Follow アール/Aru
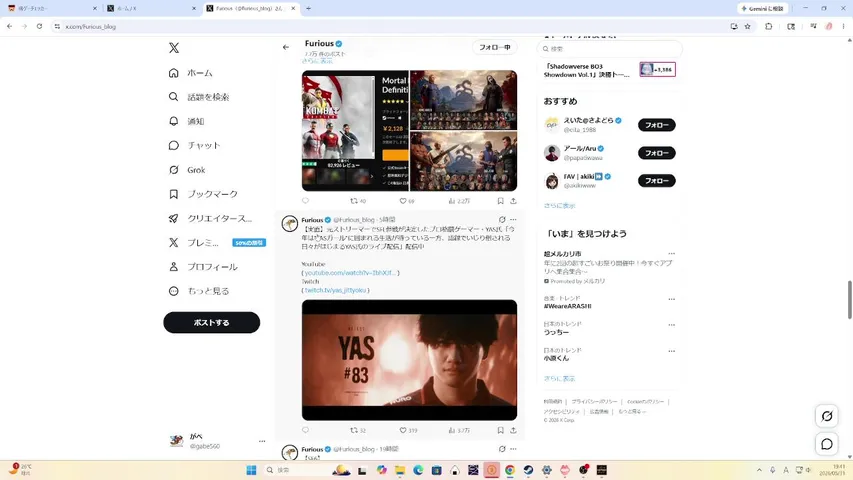The height and width of the screenshot is (480, 853). coord(657,153)
